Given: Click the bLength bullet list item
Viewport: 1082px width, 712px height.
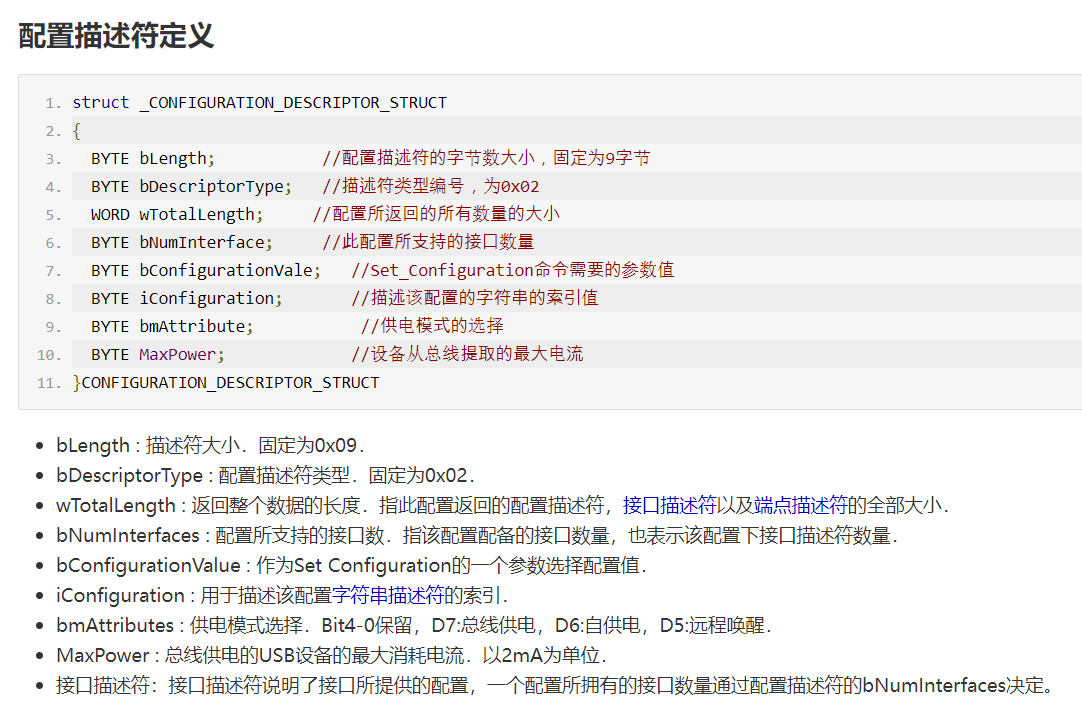Looking at the screenshot, I should (x=210, y=445).
